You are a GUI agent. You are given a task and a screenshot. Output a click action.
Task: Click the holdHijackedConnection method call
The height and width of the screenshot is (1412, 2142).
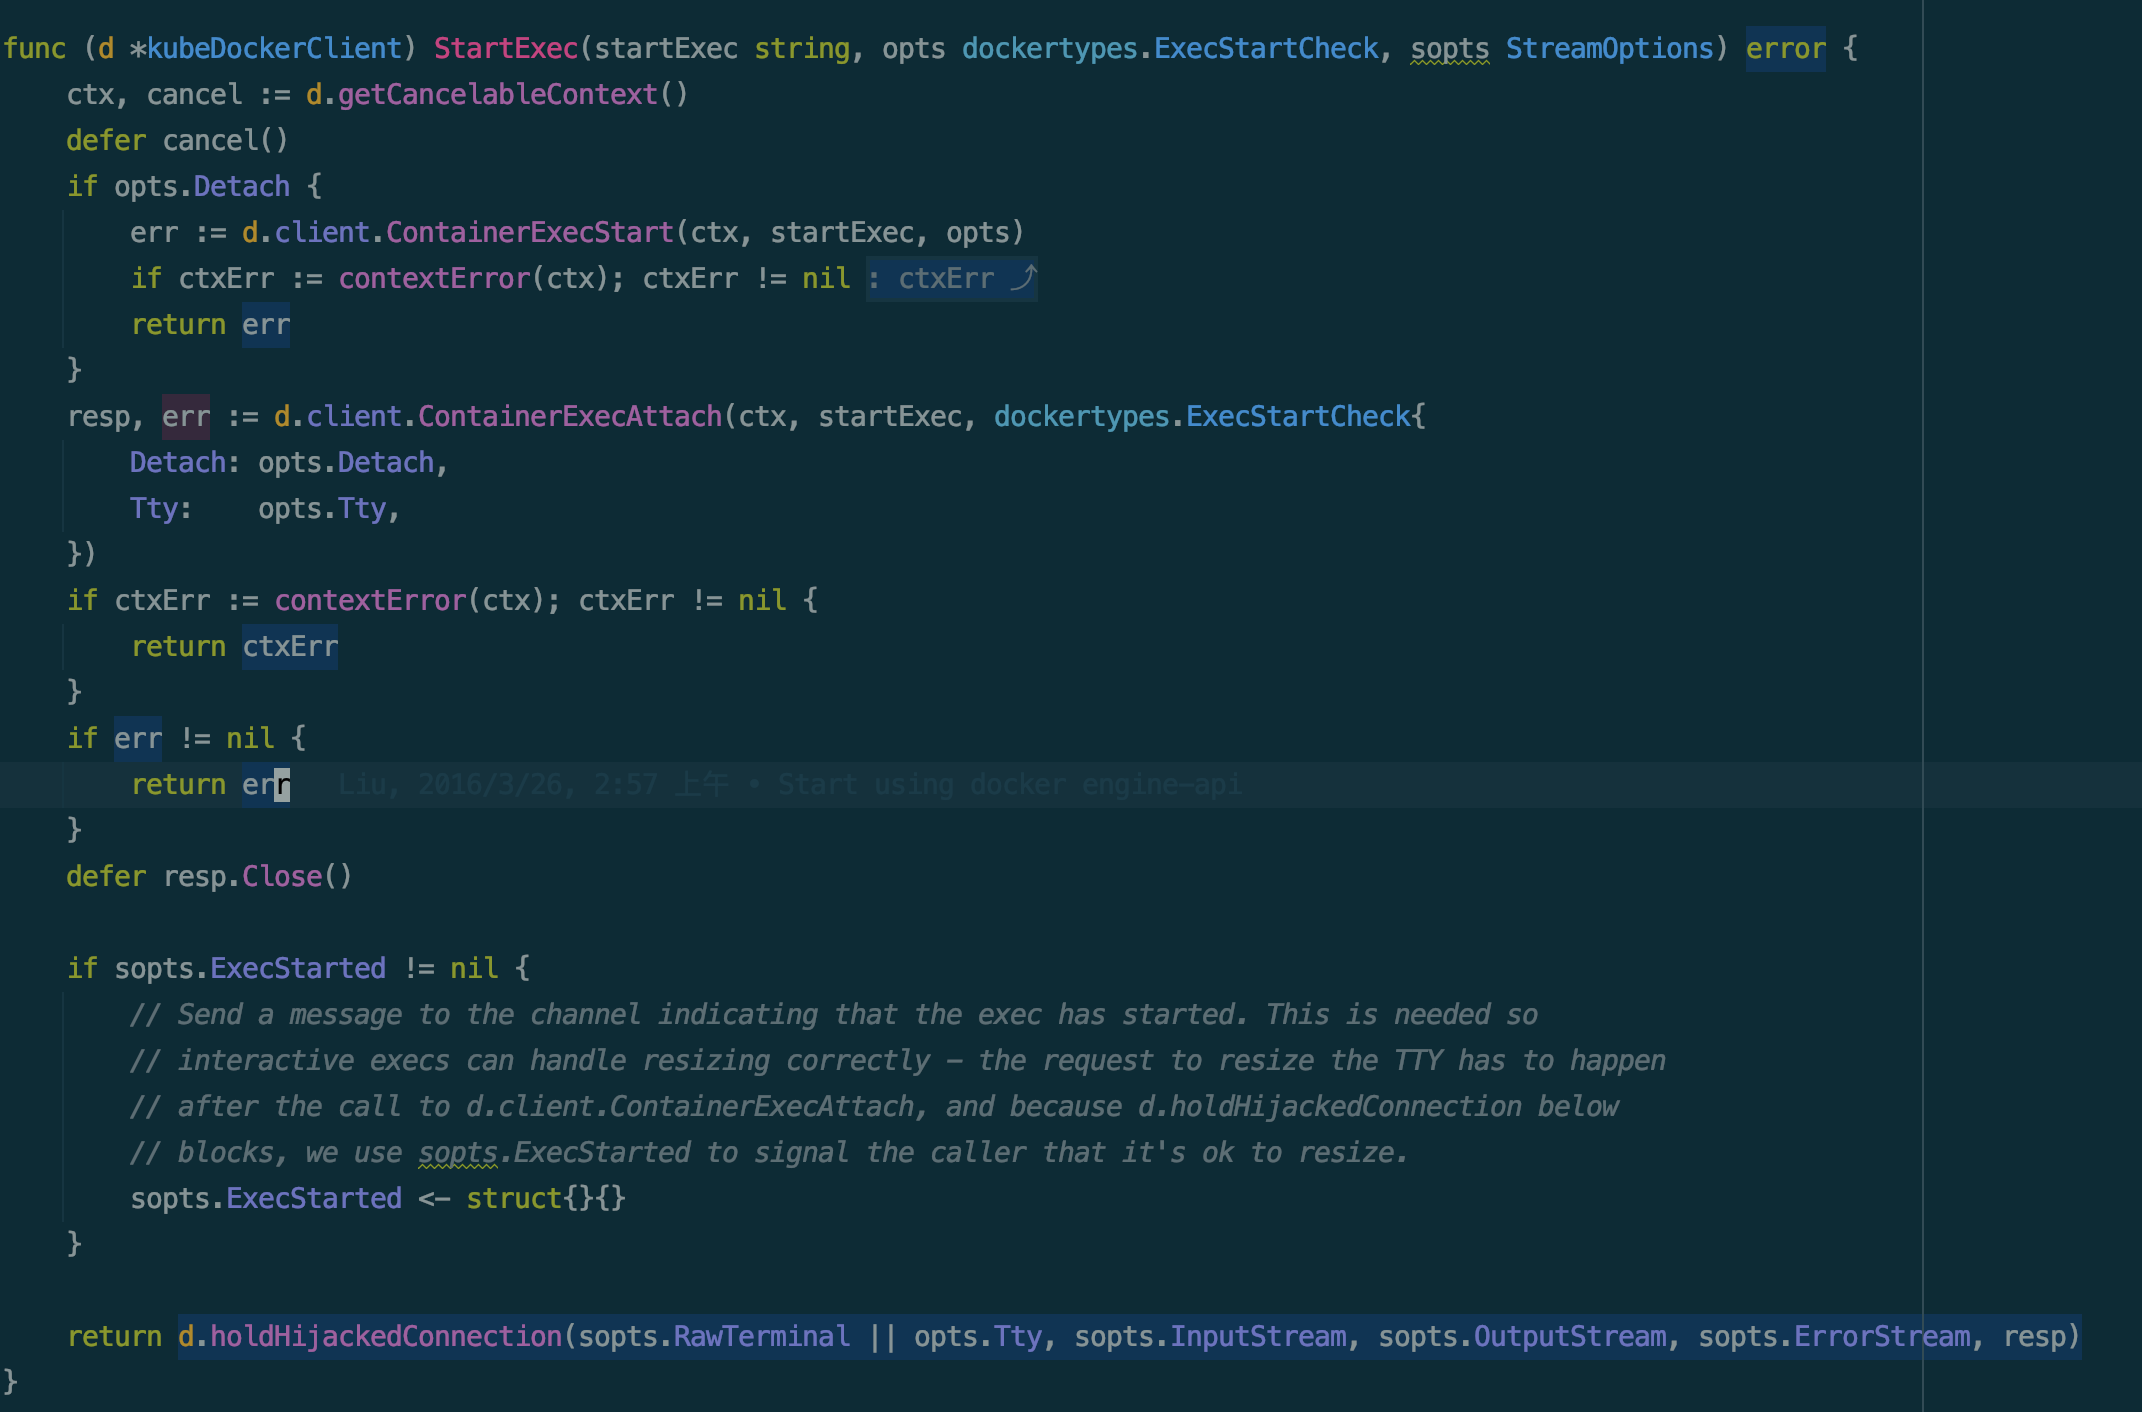pyautogui.click(x=386, y=1336)
